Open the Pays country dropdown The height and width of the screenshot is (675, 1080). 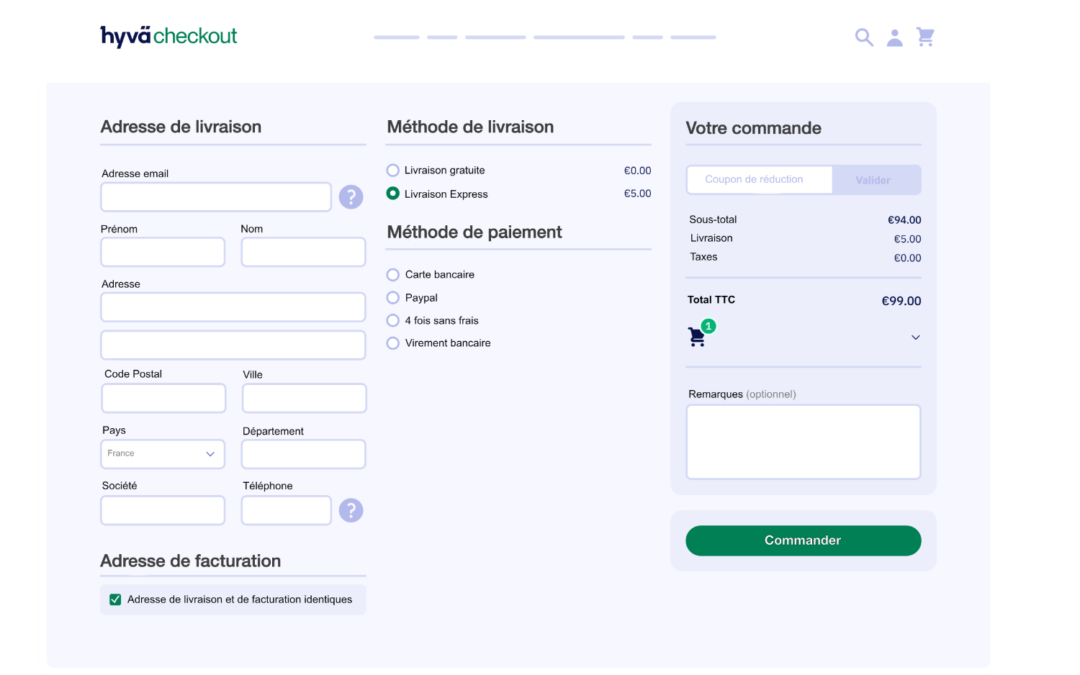tap(163, 454)
